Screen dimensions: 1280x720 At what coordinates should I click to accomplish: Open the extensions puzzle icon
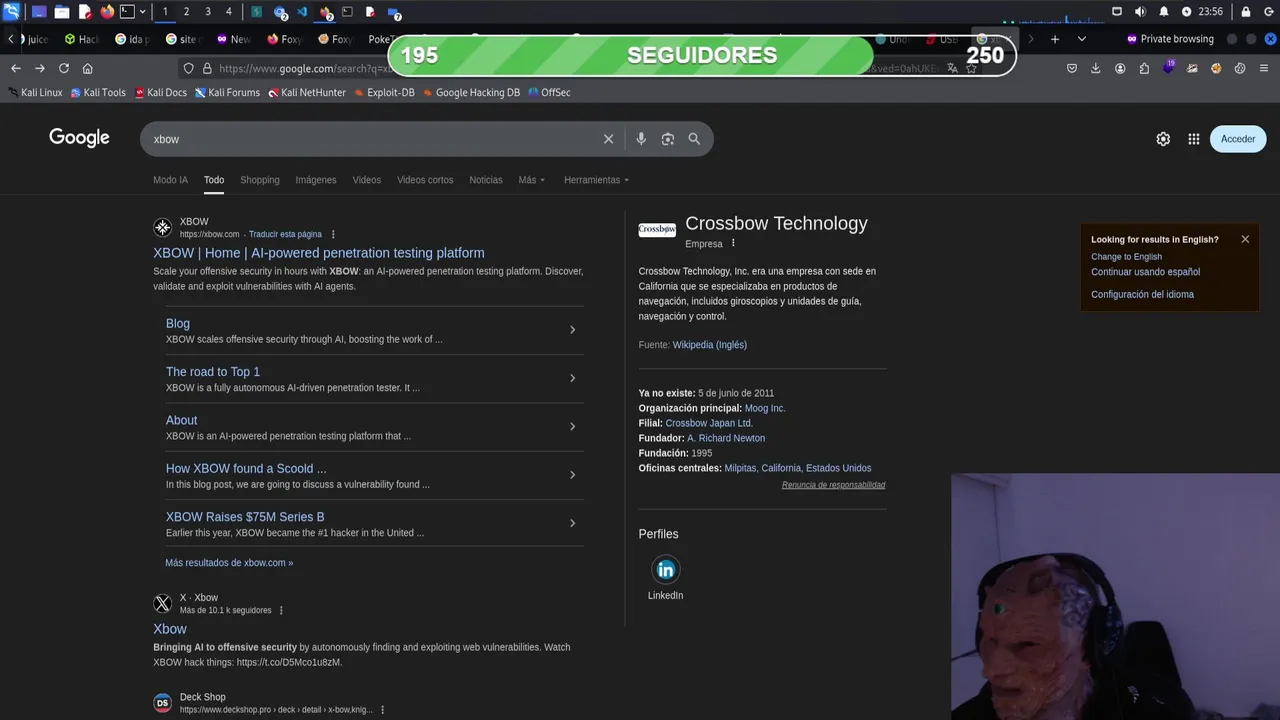[x=1144, y=68]
